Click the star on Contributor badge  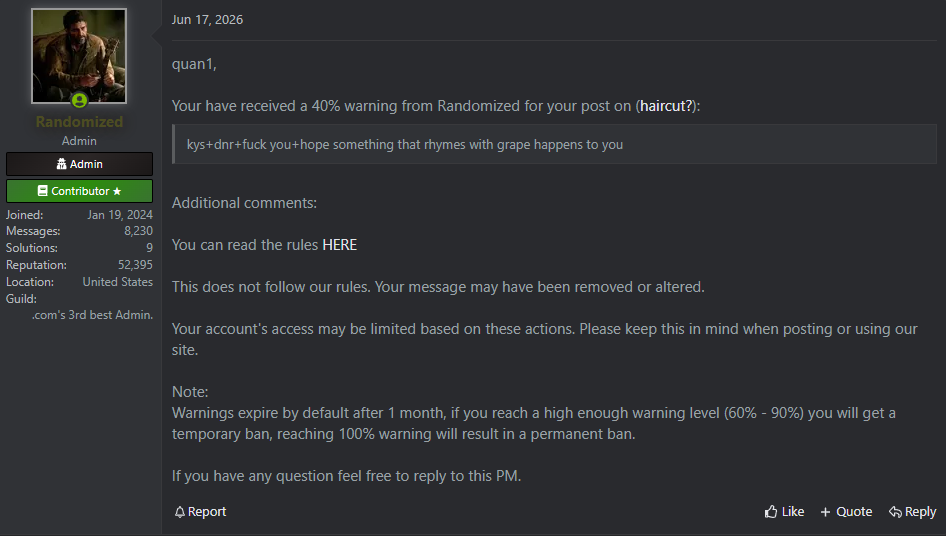[117, 191]
